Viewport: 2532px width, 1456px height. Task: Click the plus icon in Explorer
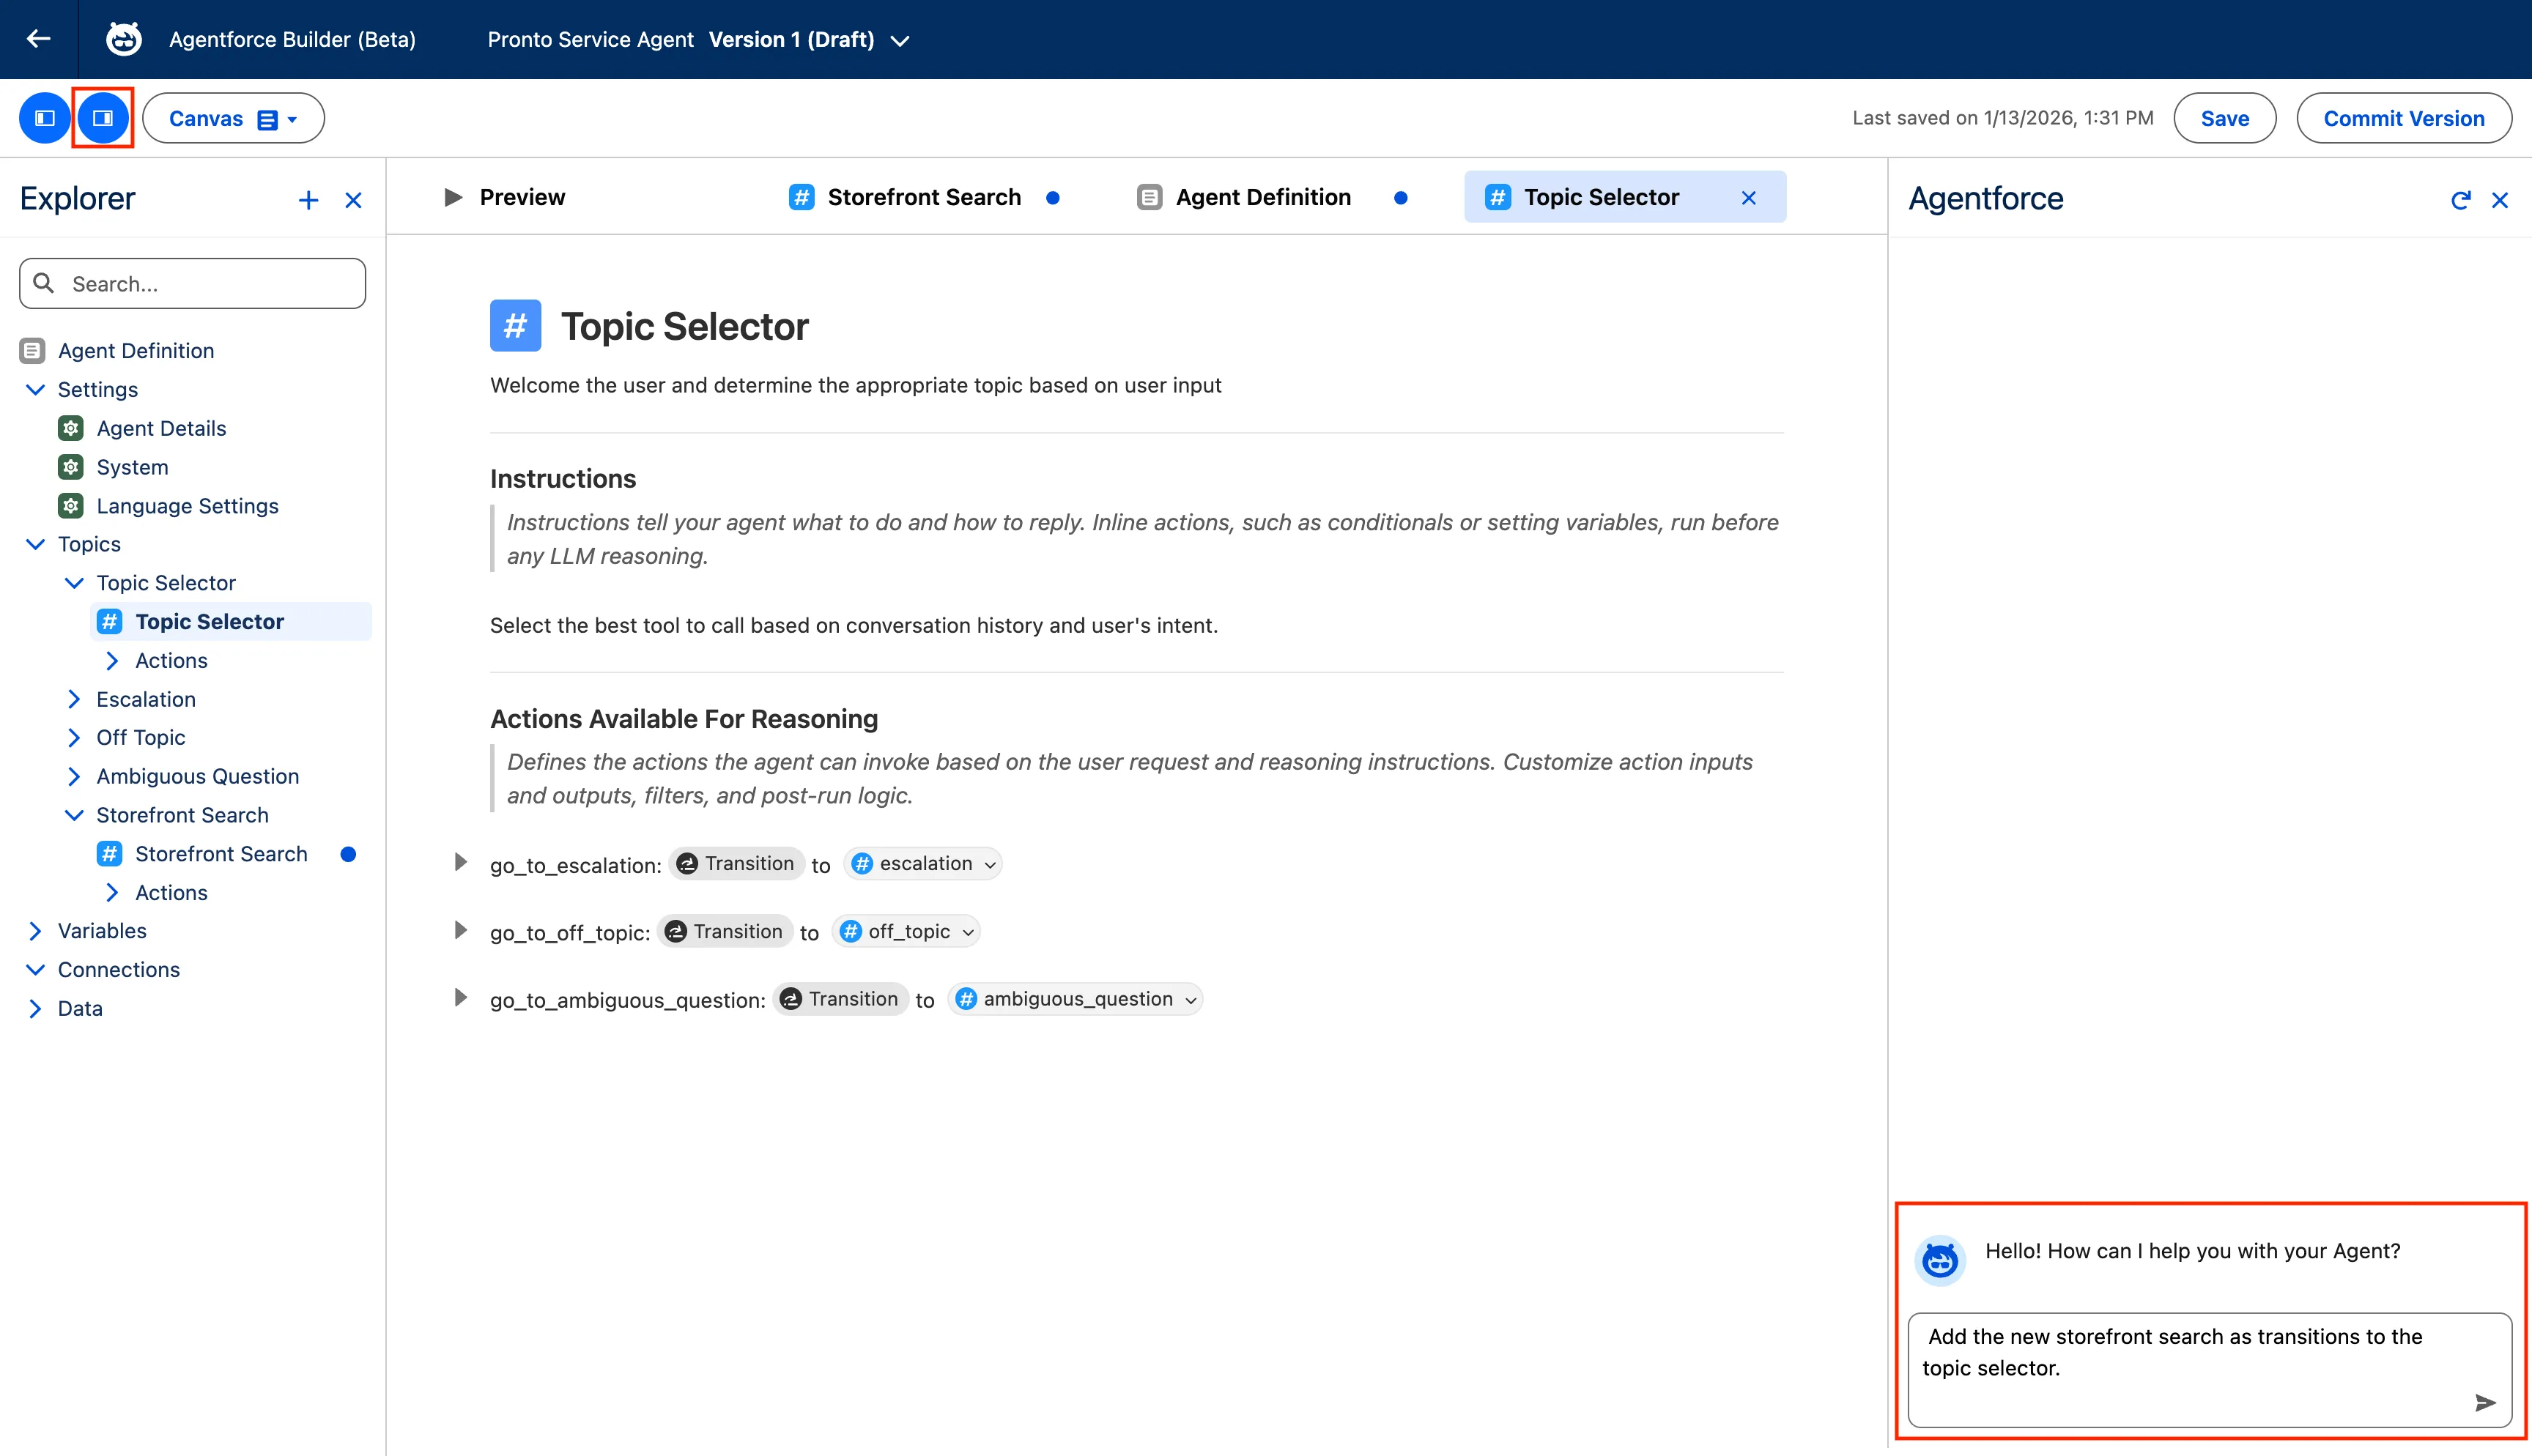click(x=308, y=200)
